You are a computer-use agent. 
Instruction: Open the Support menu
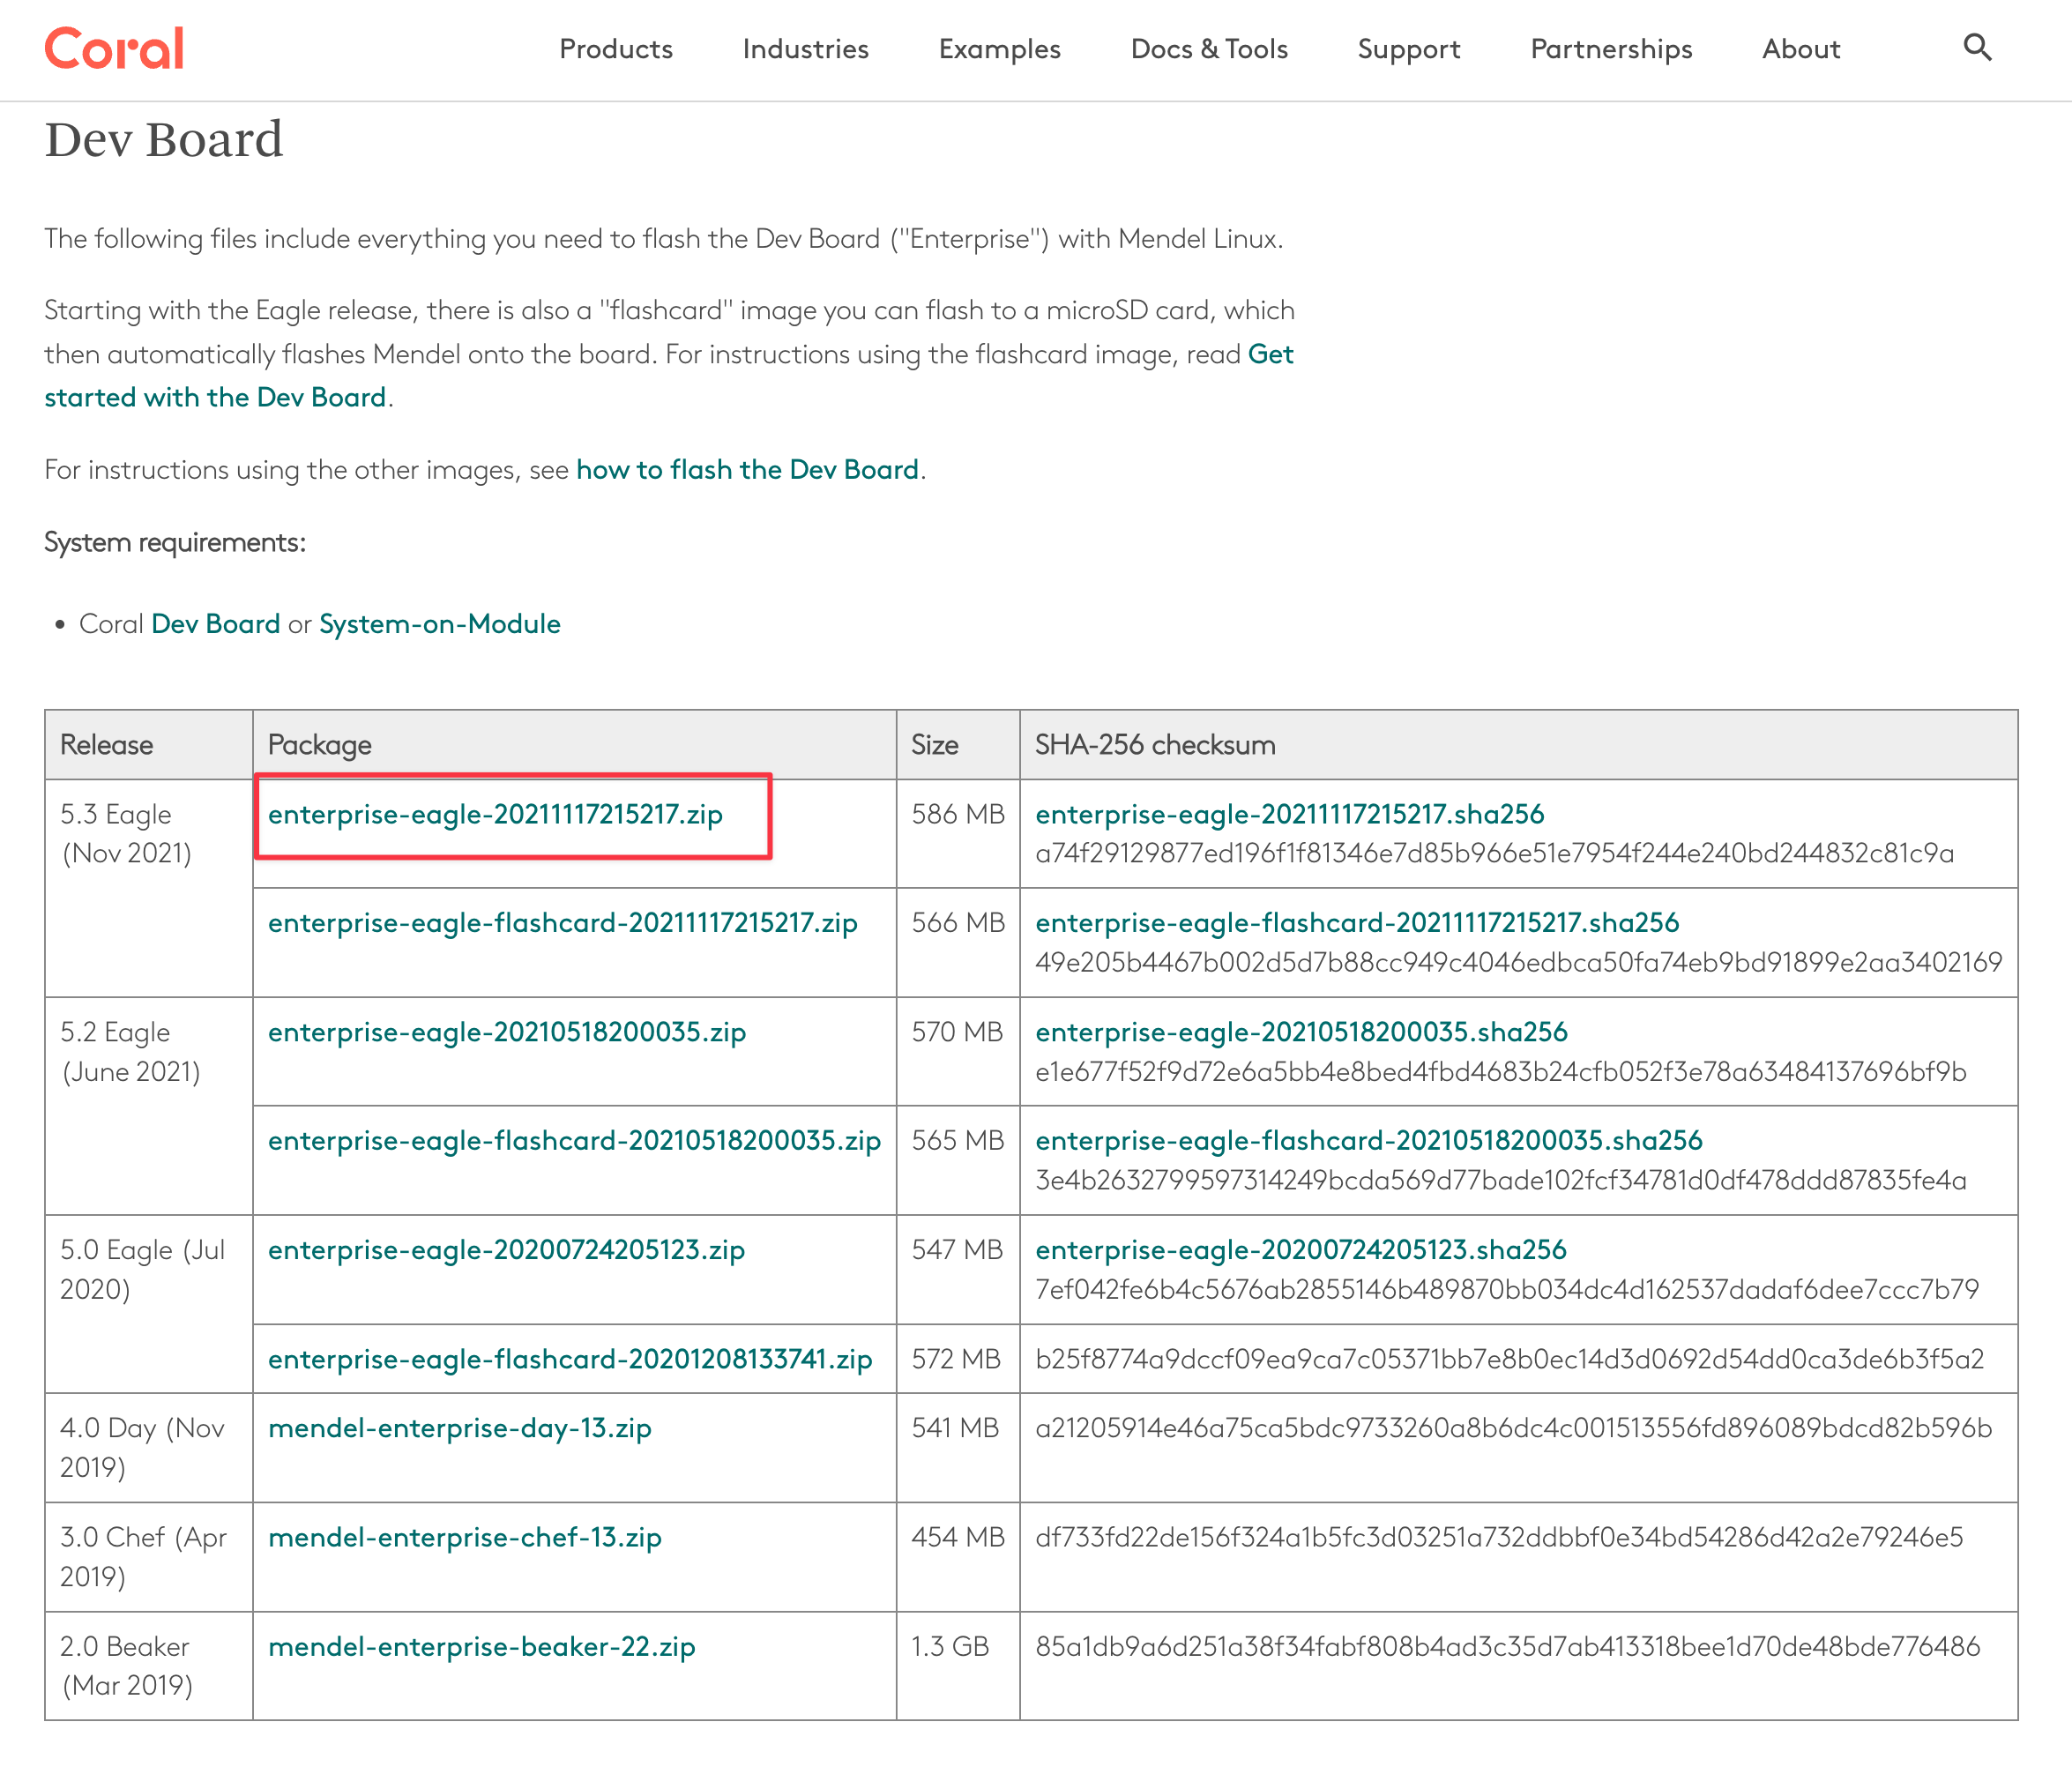point(1409,49)
